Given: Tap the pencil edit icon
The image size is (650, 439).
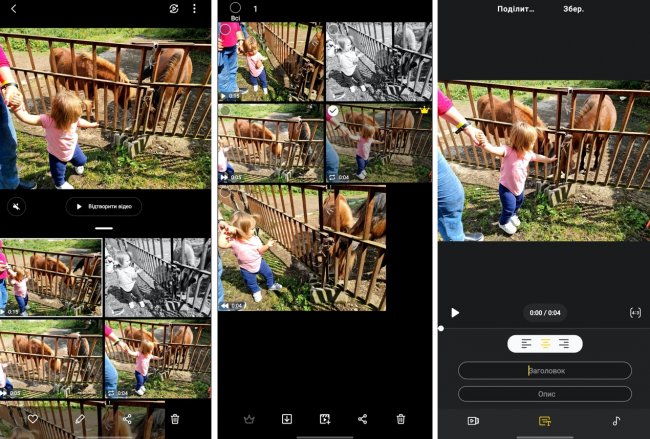Looking at the screenshot, I should [80, 419].
